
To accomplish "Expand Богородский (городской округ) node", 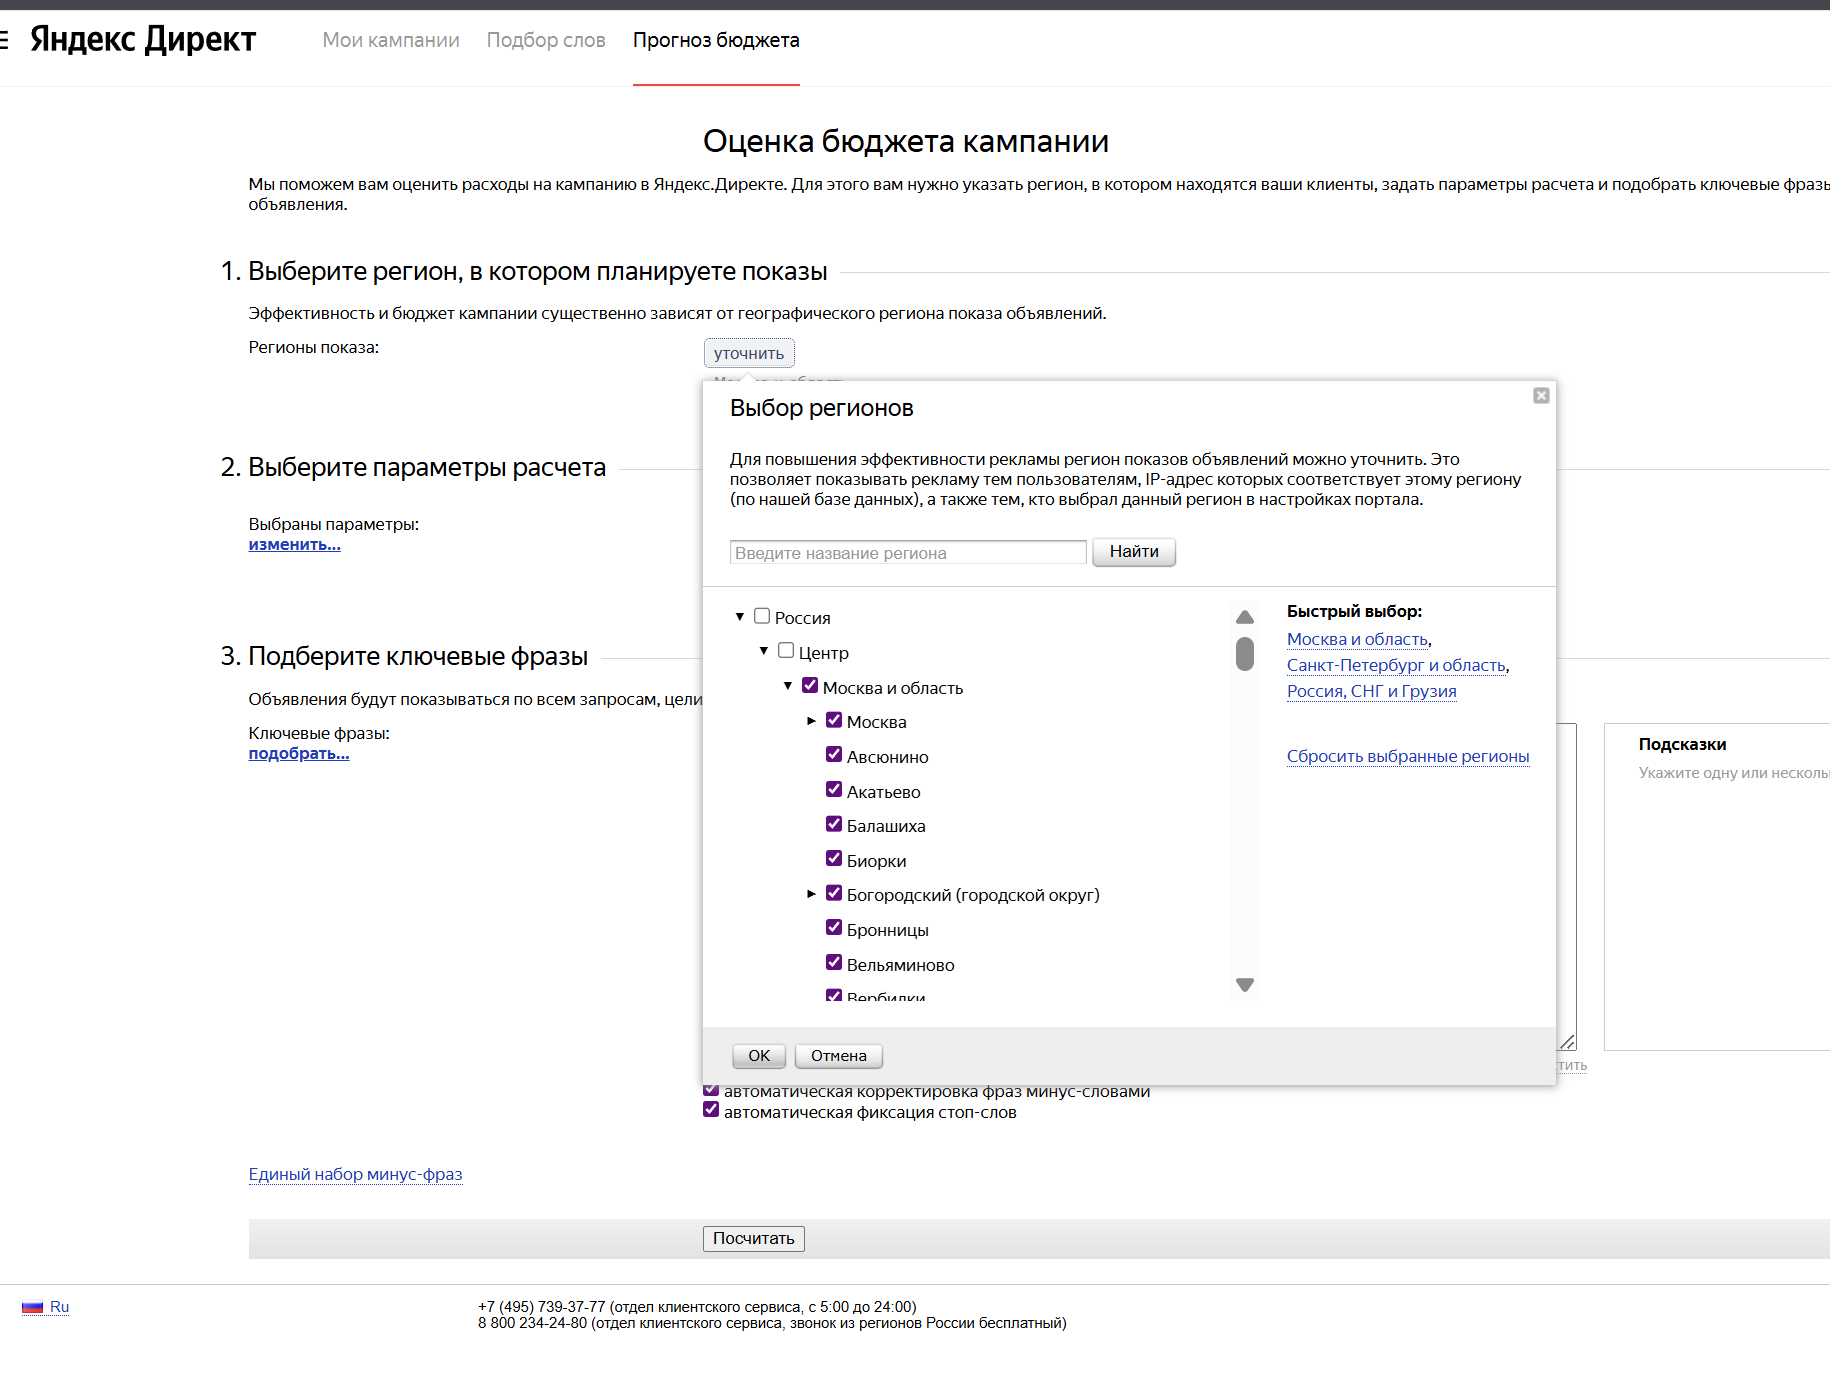I will (x=812, y=894).
